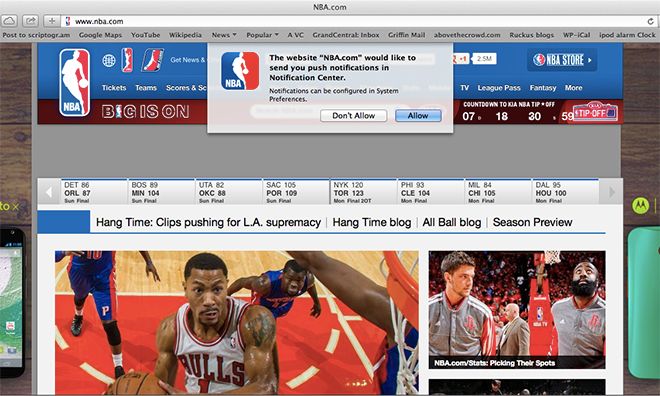This screenshot has width=660, height=396.
Task: Click the D-League logo icon in header
Action: [152, 60]
